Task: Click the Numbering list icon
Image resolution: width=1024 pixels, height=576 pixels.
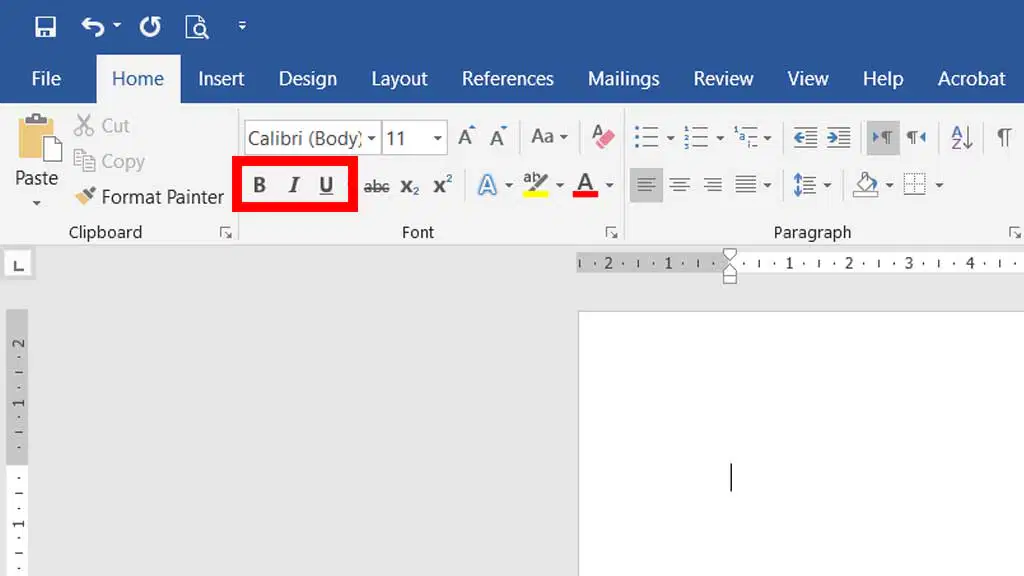Action: (696, 137)
